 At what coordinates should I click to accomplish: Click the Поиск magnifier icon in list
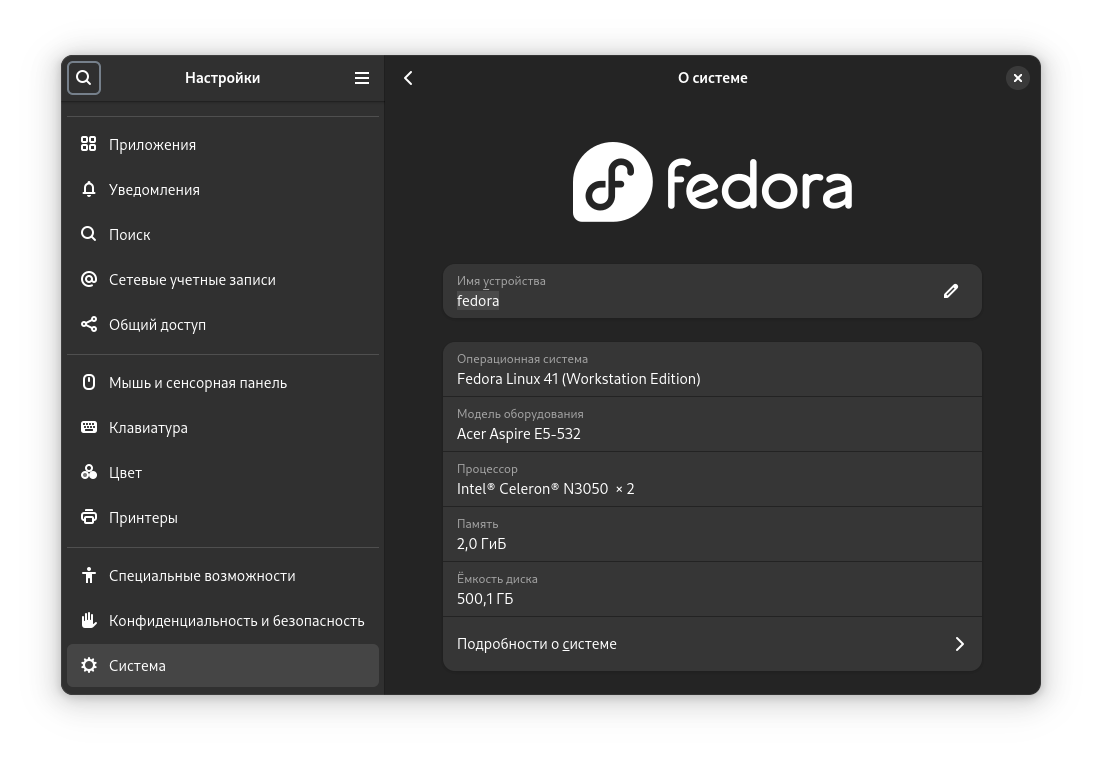click(x=89, y=234)
